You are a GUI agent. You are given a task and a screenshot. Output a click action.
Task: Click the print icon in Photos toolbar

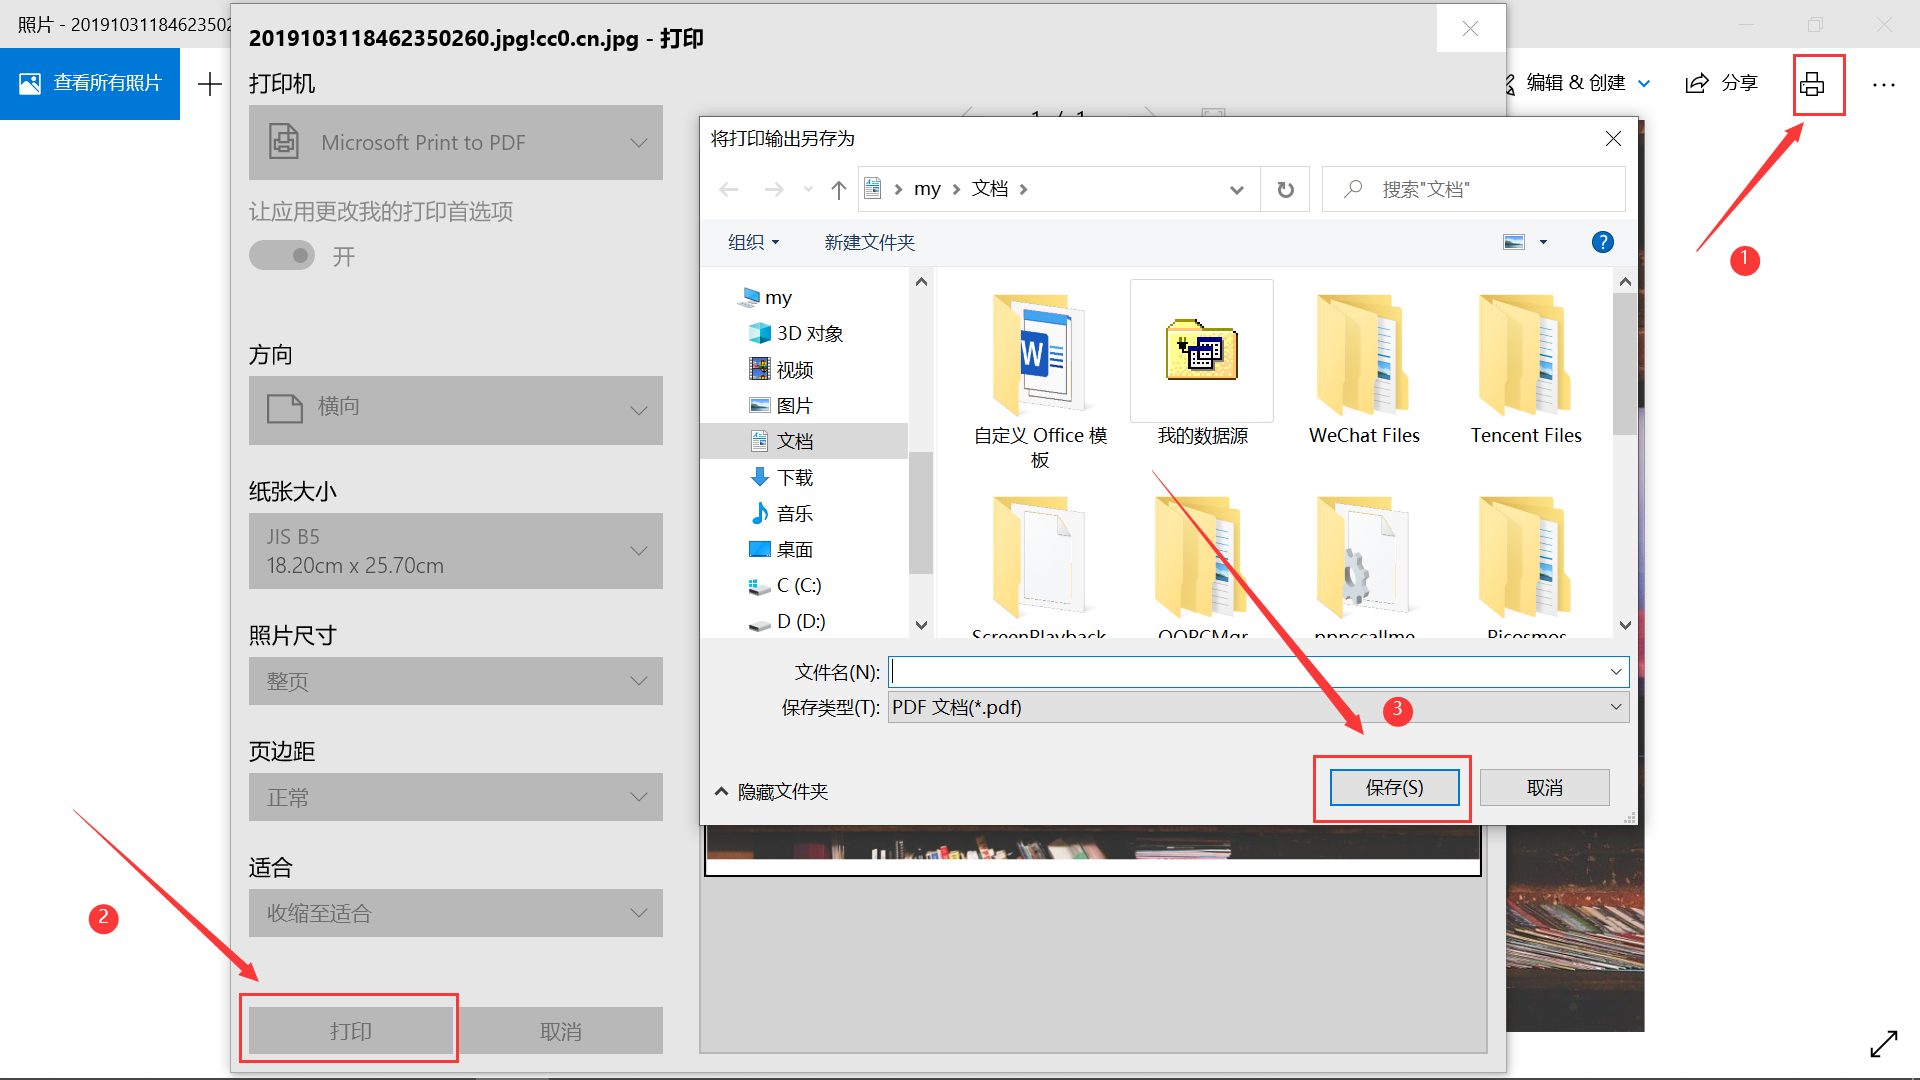1812,84
